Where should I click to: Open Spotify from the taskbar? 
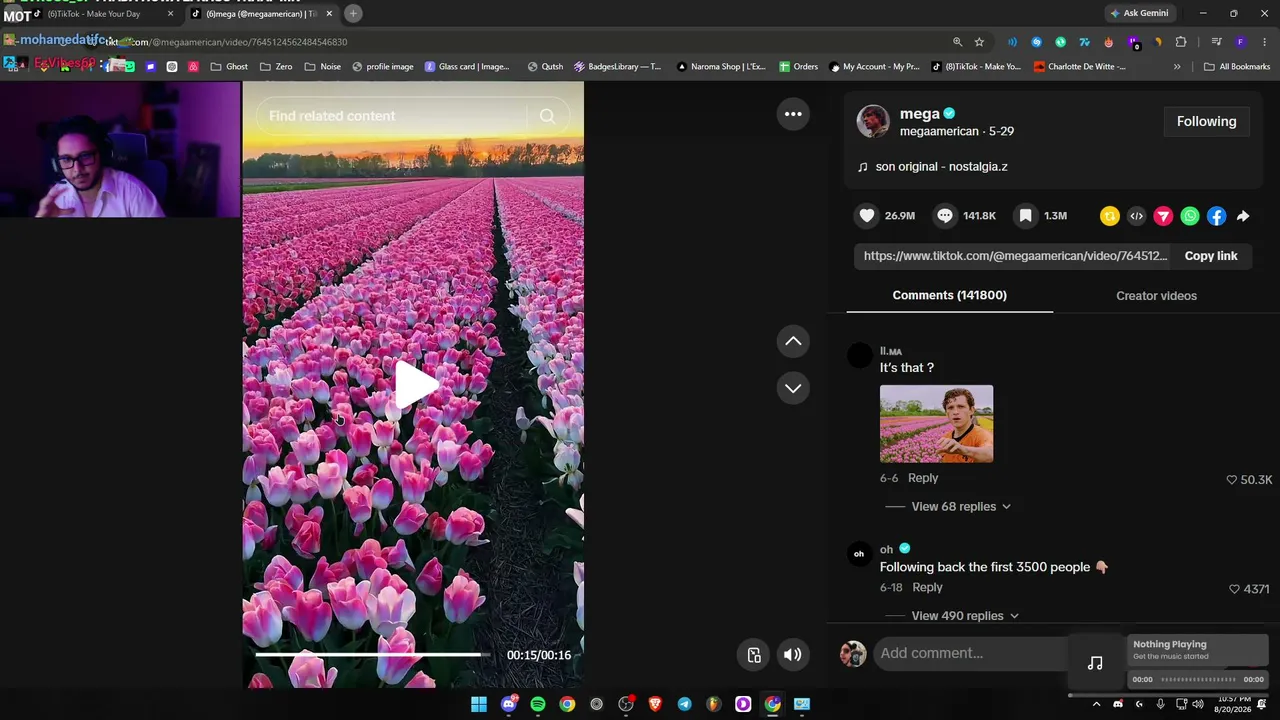[x=538, y=704]
